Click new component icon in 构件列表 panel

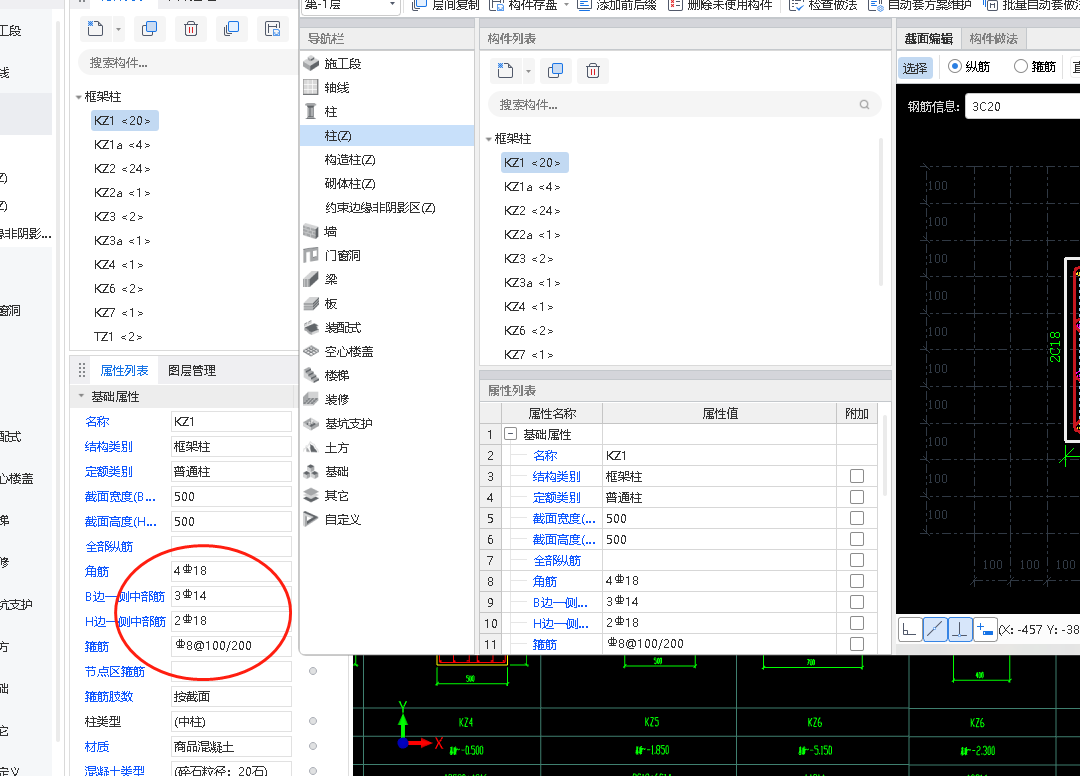506,70
